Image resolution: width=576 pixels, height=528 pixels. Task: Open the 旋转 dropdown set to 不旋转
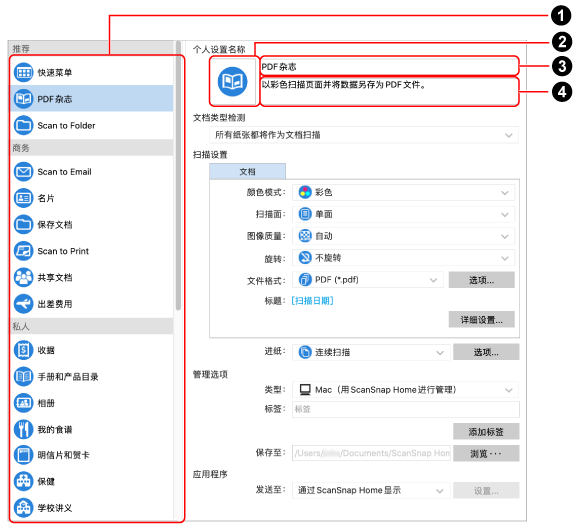(403, 258)
